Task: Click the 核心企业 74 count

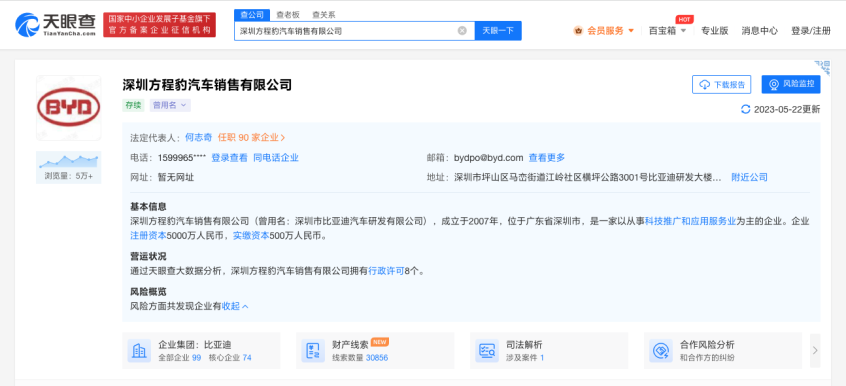Action: point(230,357)
